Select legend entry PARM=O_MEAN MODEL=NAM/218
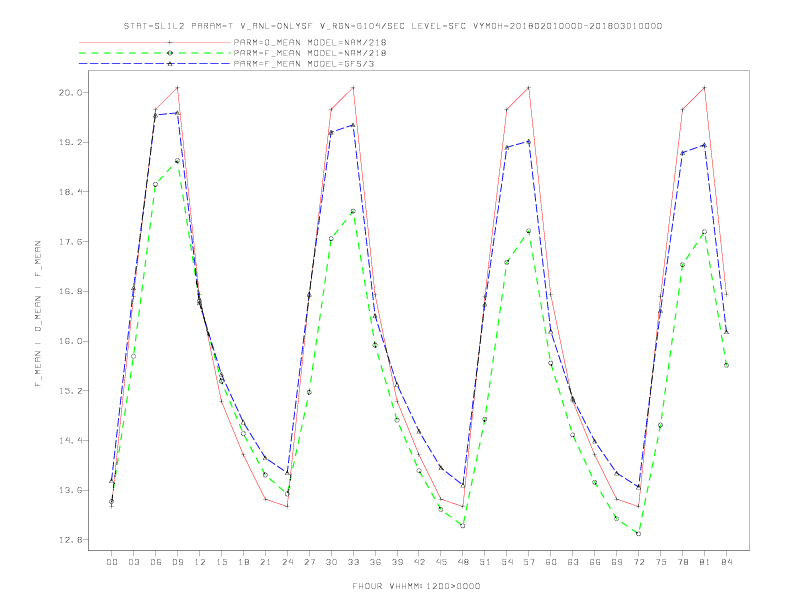792x612 pixels. [x=310, y=42]
